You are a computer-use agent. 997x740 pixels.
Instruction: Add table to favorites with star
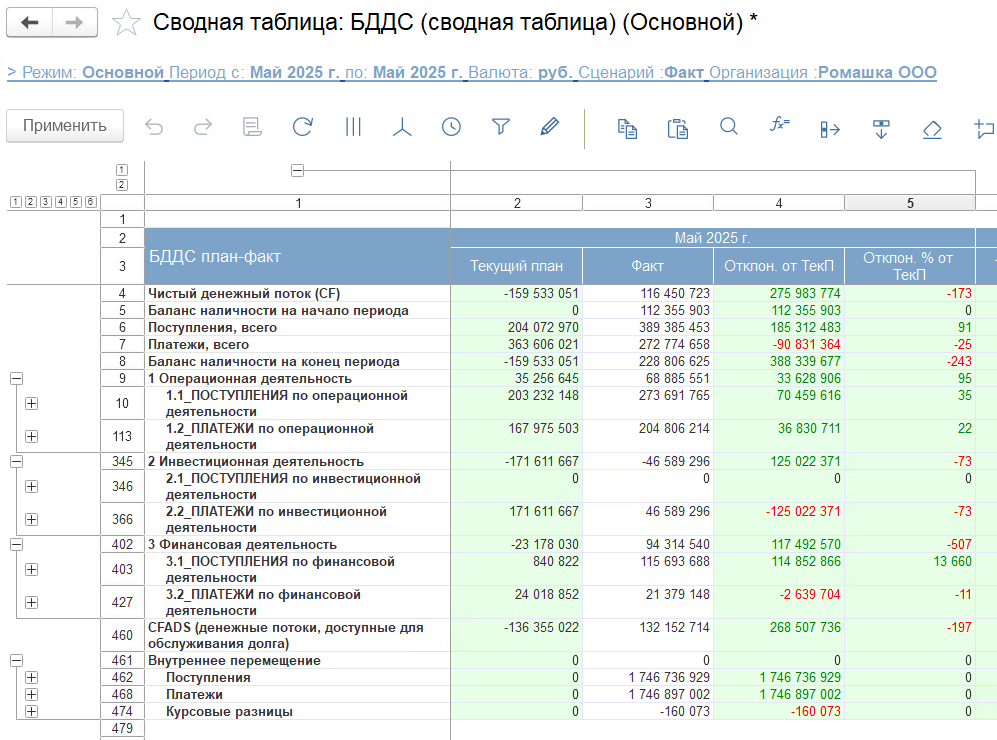[x=127, y=24]
